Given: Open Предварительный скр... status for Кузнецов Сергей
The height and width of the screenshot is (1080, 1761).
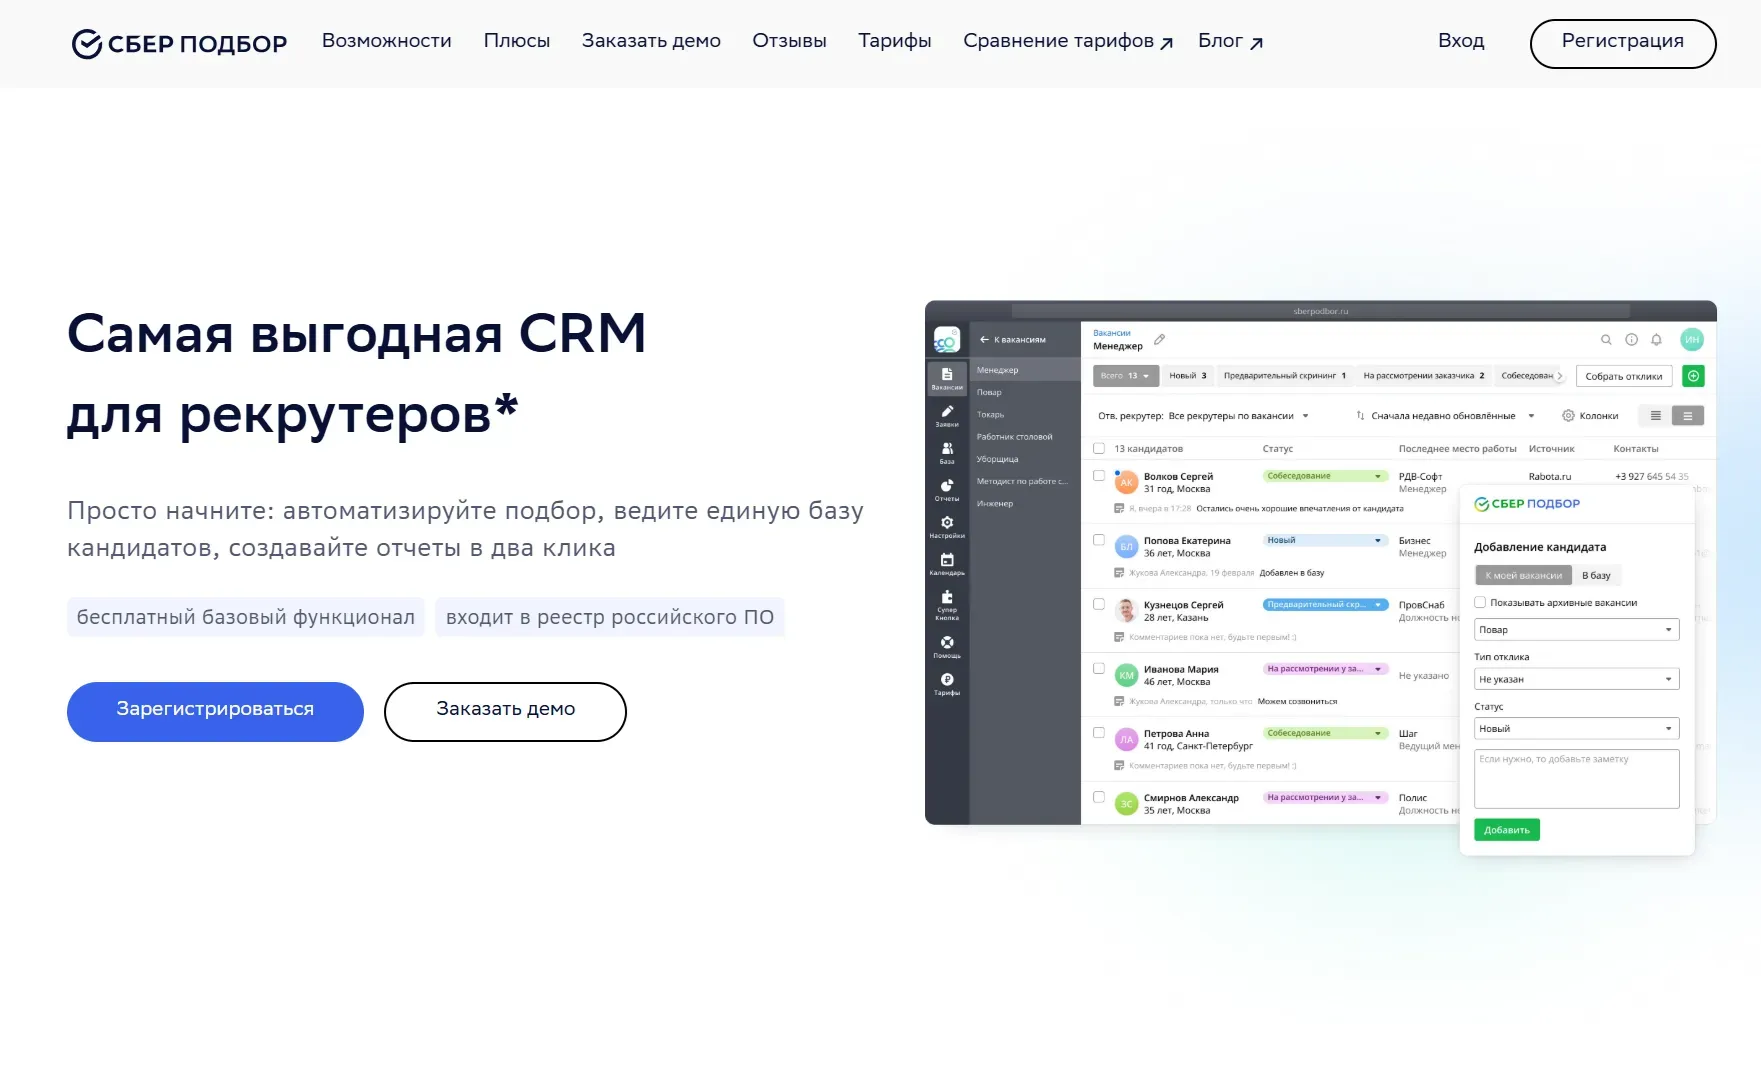Looking at the screenshot, I should pos(1325,604).
